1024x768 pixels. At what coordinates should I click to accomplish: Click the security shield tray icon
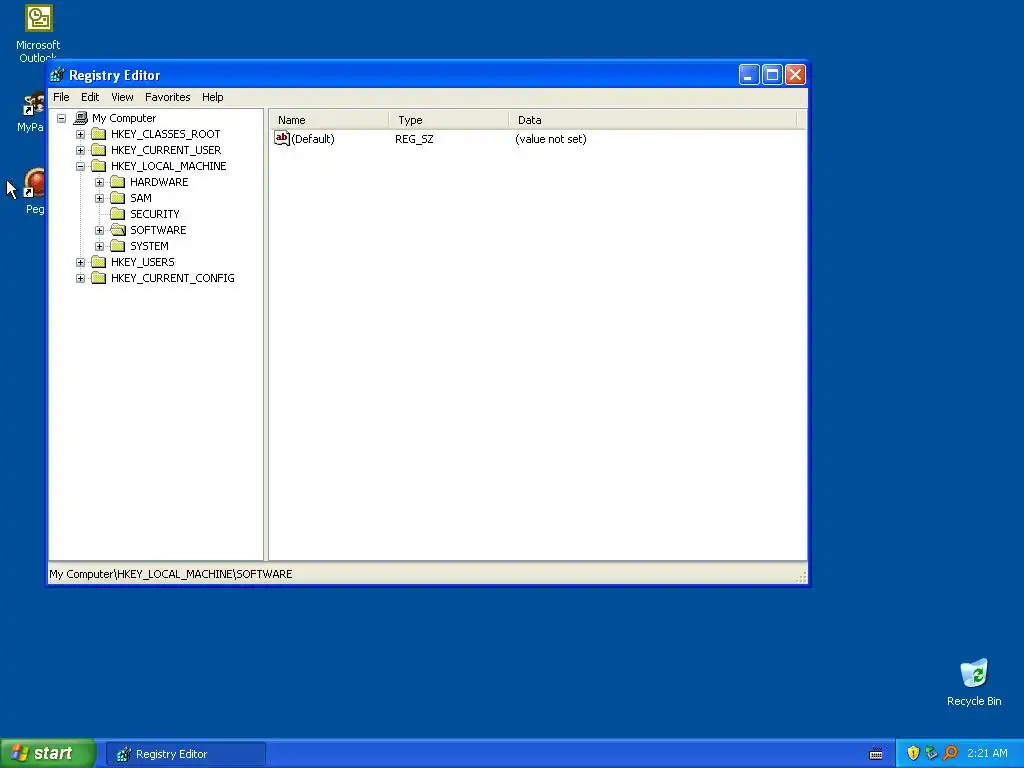pos(913,753)
